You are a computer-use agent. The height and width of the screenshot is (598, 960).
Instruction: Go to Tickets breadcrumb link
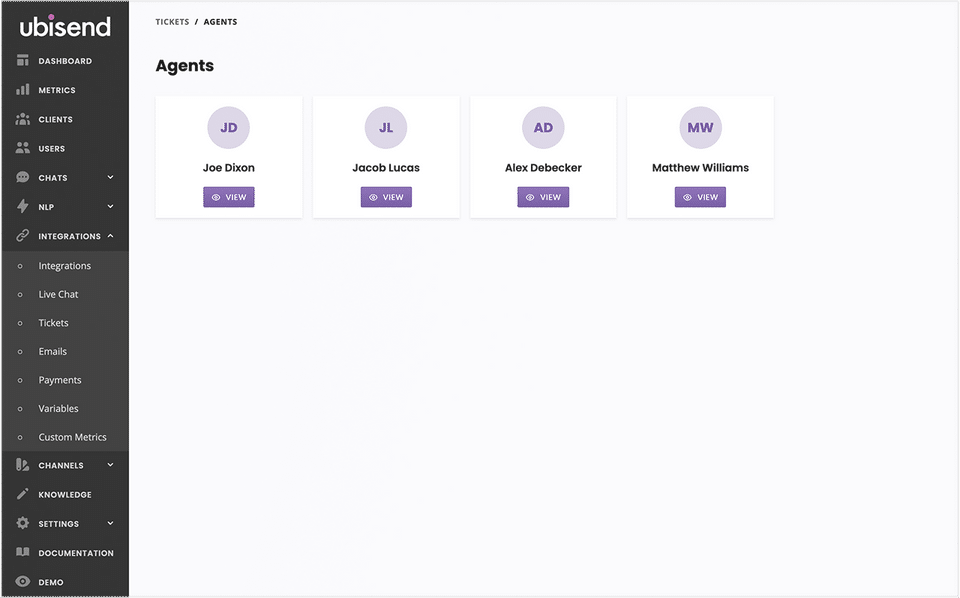[172, 22]
